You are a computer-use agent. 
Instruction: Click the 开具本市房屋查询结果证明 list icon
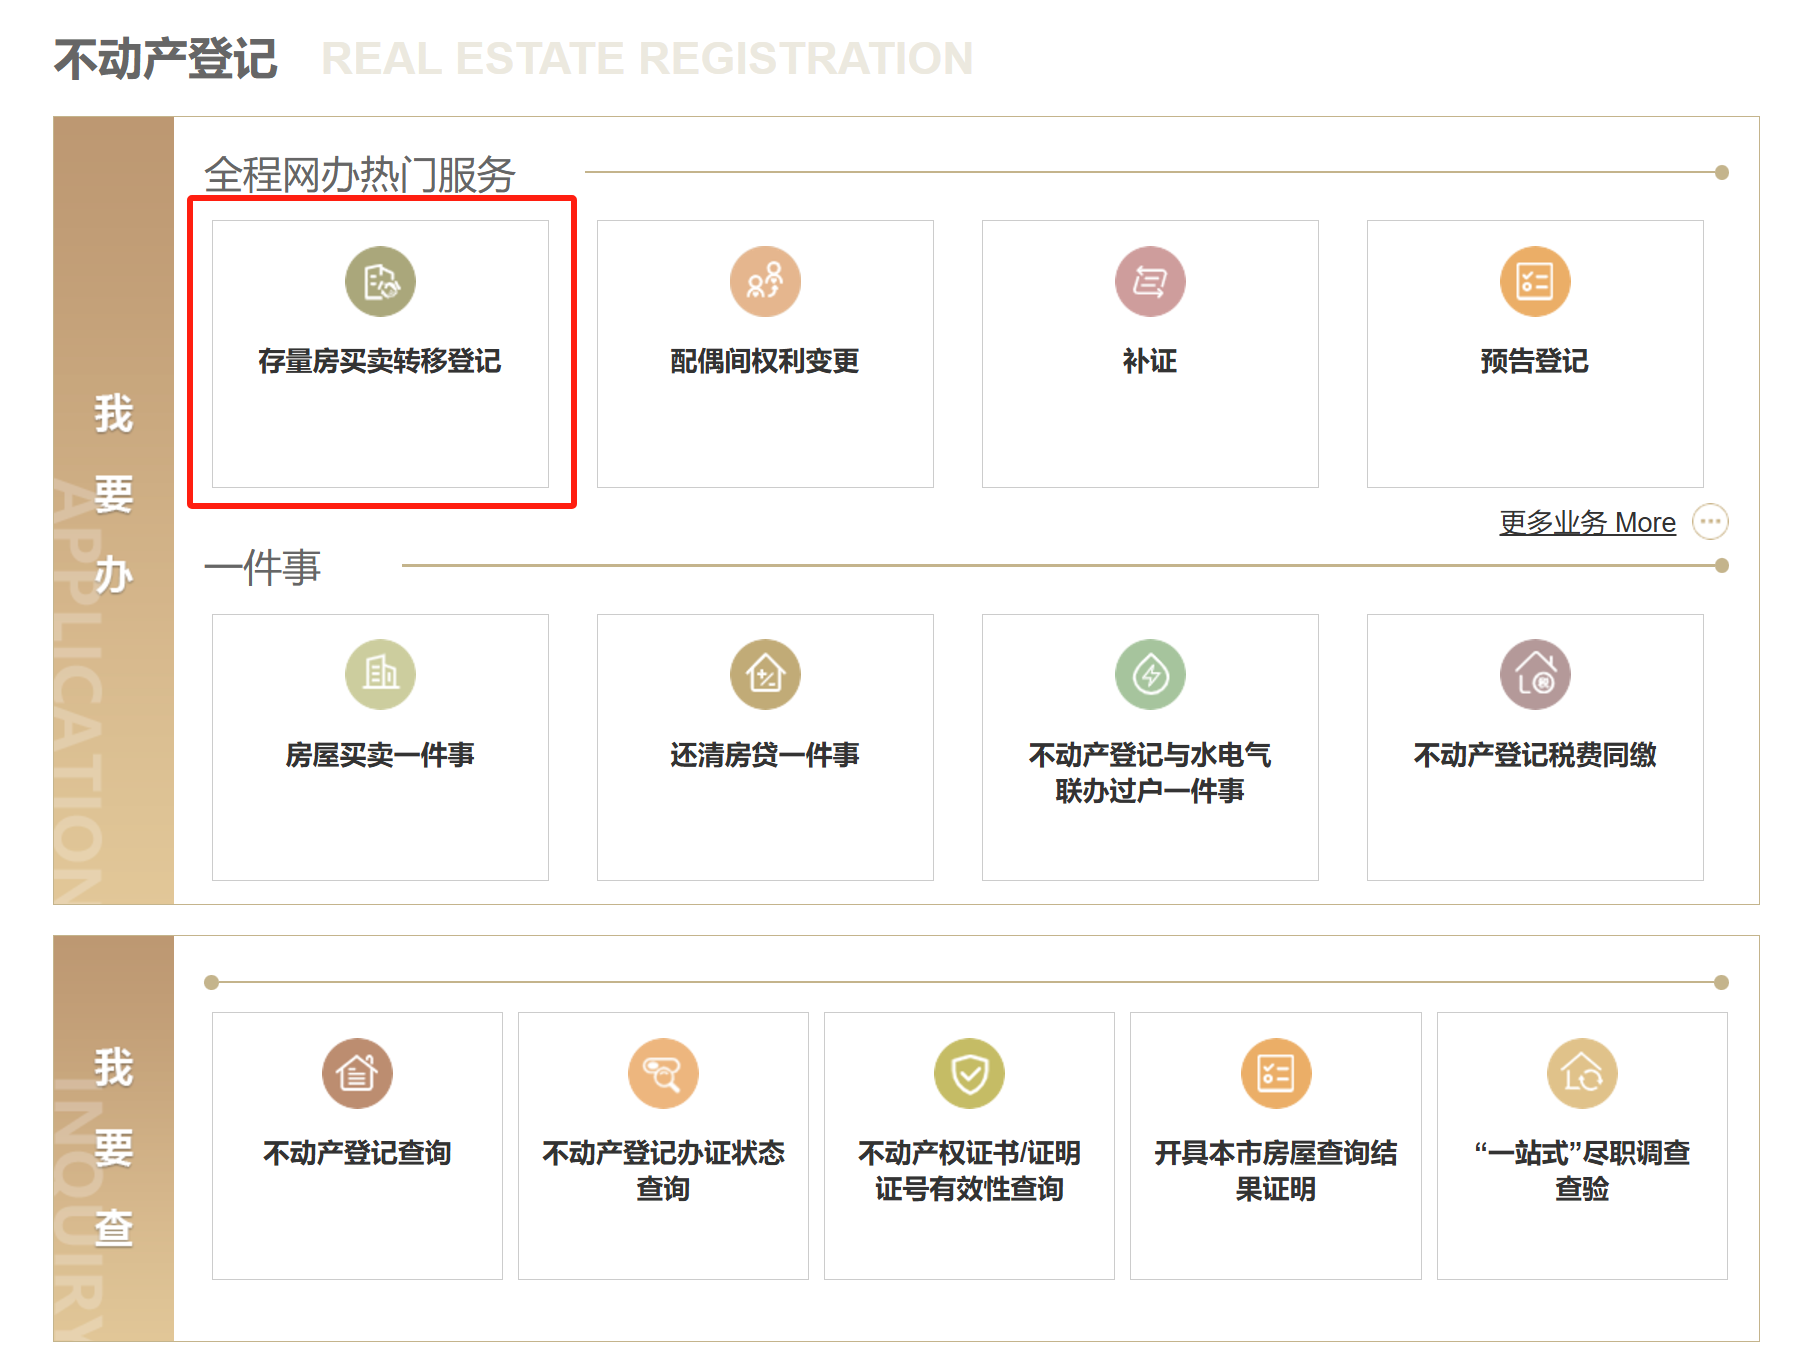(1275, 1074)
